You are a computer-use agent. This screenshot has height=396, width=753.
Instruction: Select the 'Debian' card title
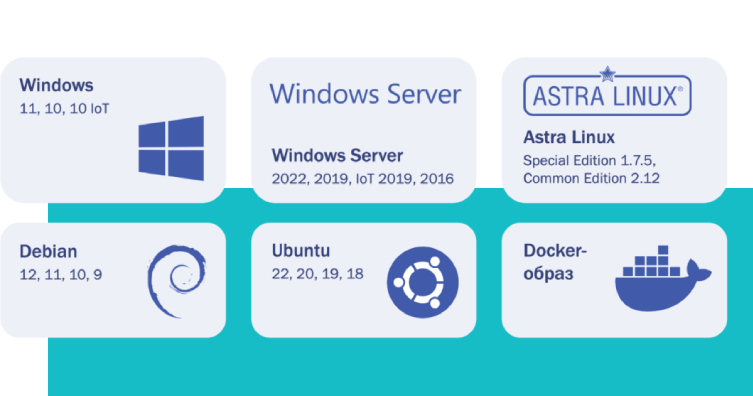point(48,252)
